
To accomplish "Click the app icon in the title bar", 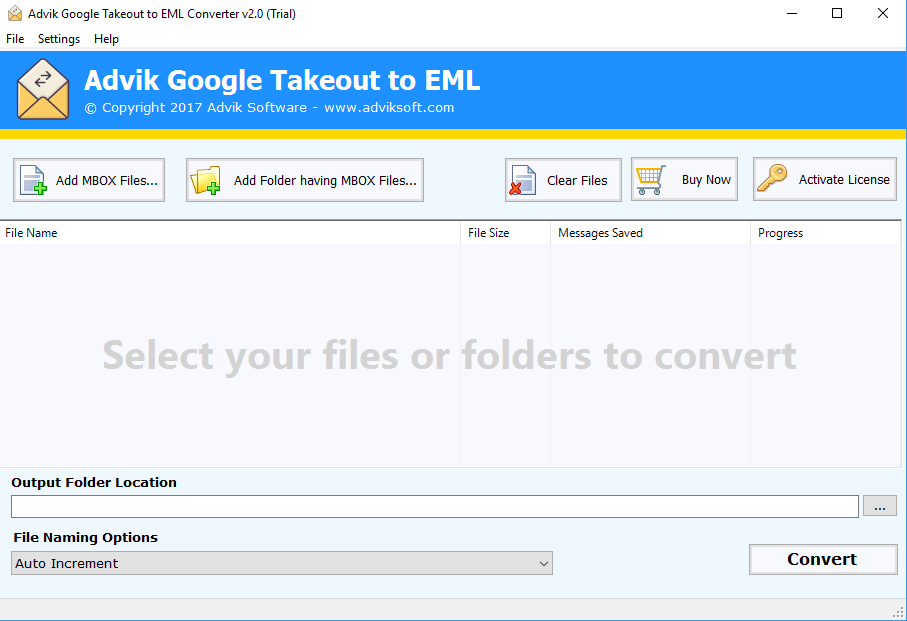I will click(x=15, y=13).
